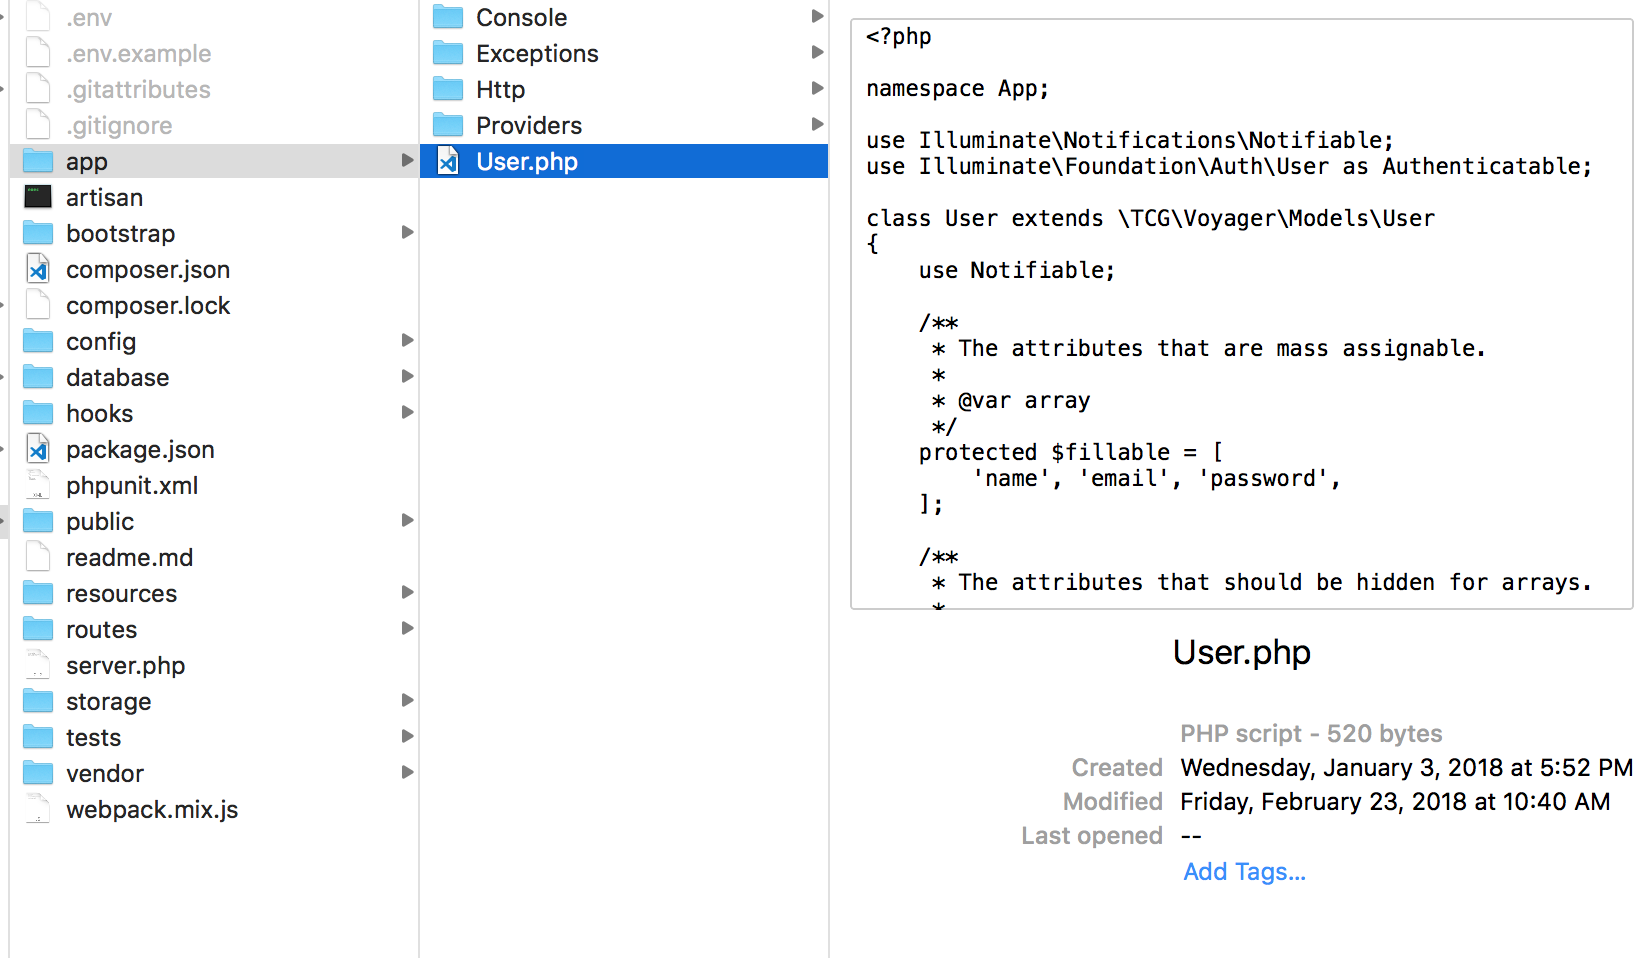Select the webpack.mix.js file icon
The image size is (1650, 958).
pos(37,809)
